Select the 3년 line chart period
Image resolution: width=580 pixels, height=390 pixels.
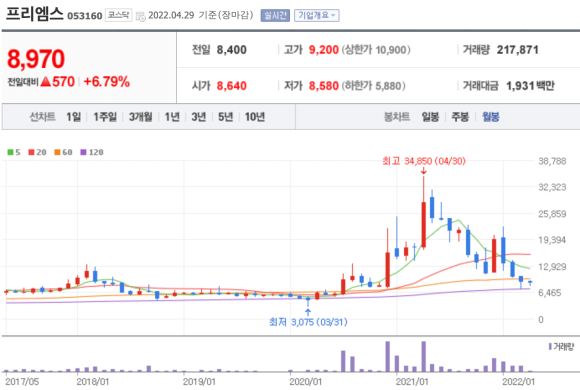tap(199, 117)
